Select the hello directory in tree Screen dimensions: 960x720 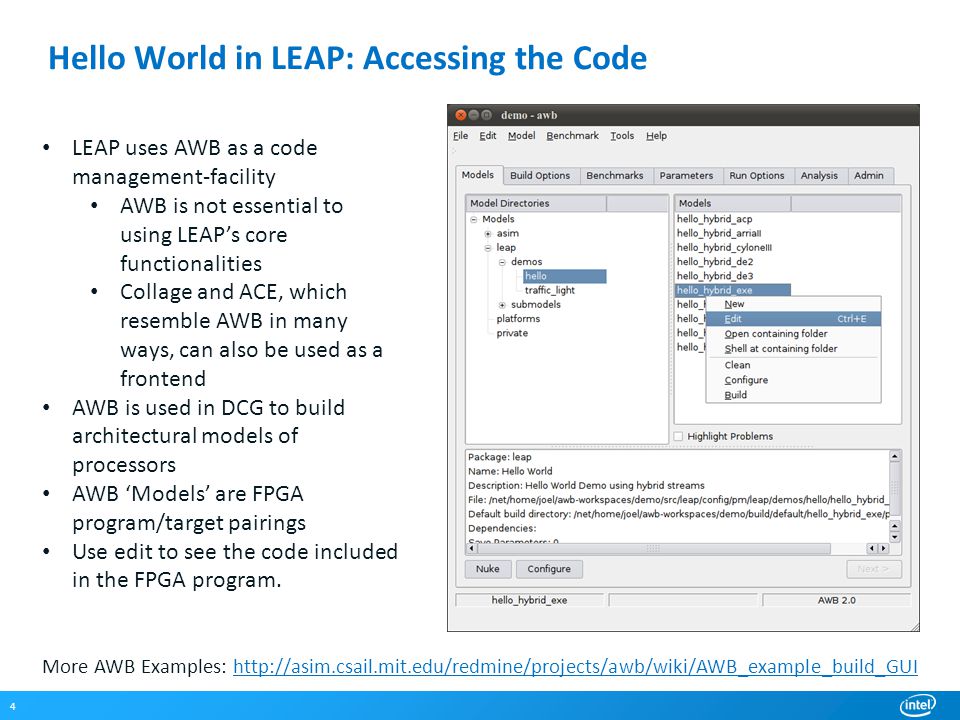pos(564,276)
